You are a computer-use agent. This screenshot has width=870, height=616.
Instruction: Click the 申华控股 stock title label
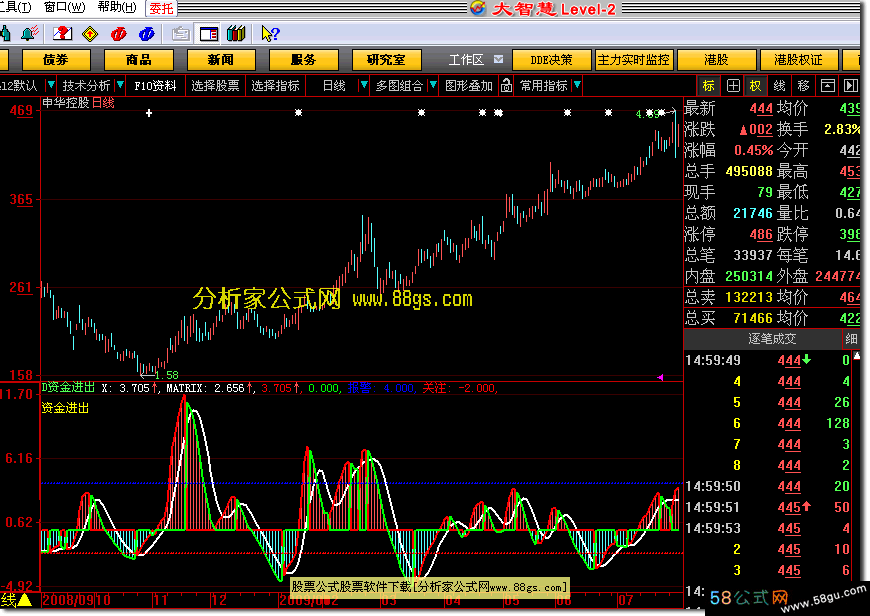(x=65, y=103)
